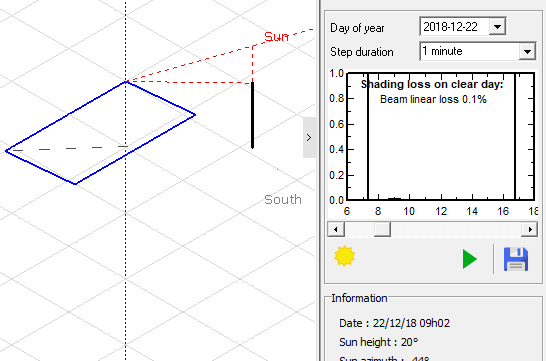The height and width of the screenshot is (361, 546).
Task: Click the 2018-12-22 date field
Action: tap(454, 27)
